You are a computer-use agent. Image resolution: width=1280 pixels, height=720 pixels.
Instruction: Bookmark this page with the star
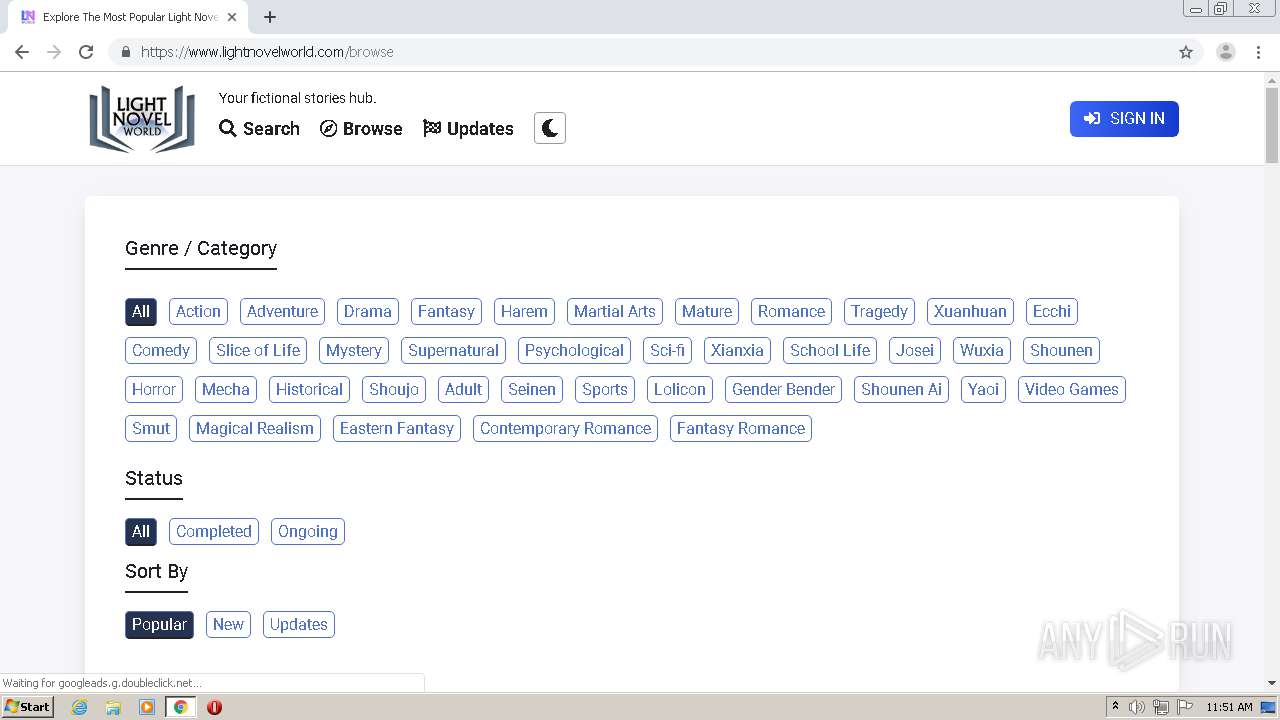coord(1186,52)
